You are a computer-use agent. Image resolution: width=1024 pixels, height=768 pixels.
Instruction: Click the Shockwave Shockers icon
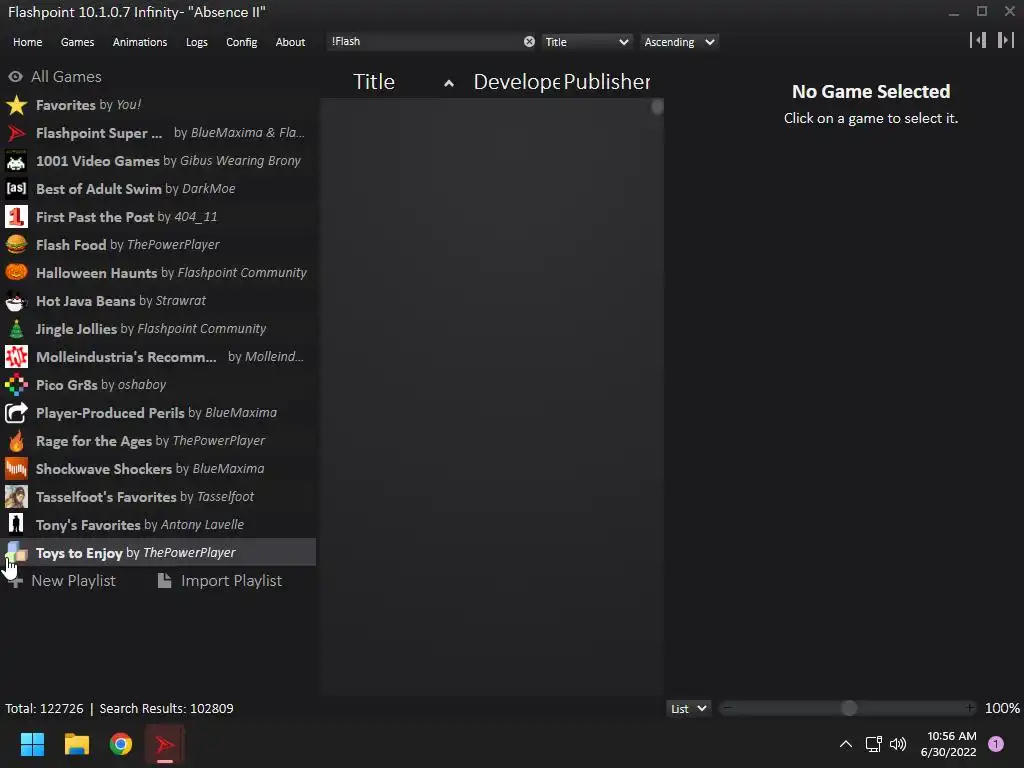16,469
